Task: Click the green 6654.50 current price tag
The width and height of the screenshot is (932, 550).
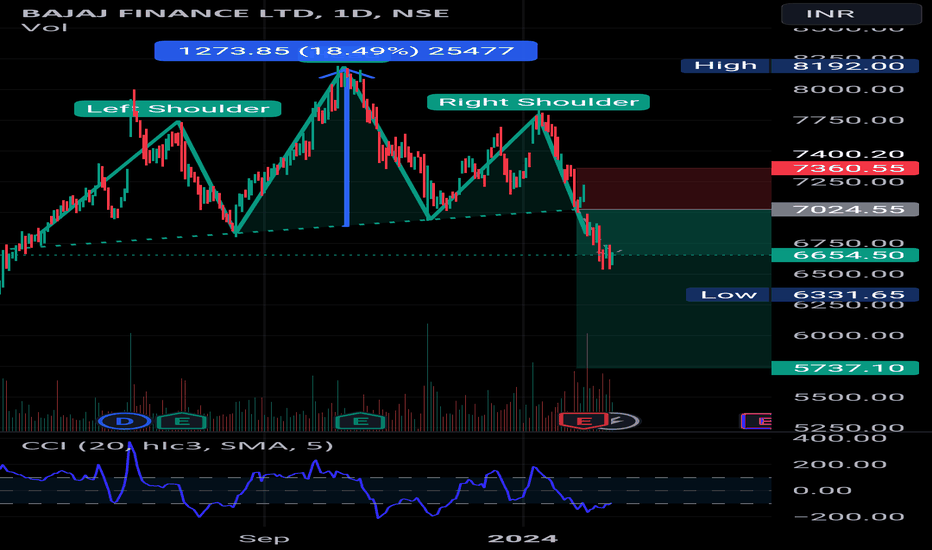Action: click(845, 255)
